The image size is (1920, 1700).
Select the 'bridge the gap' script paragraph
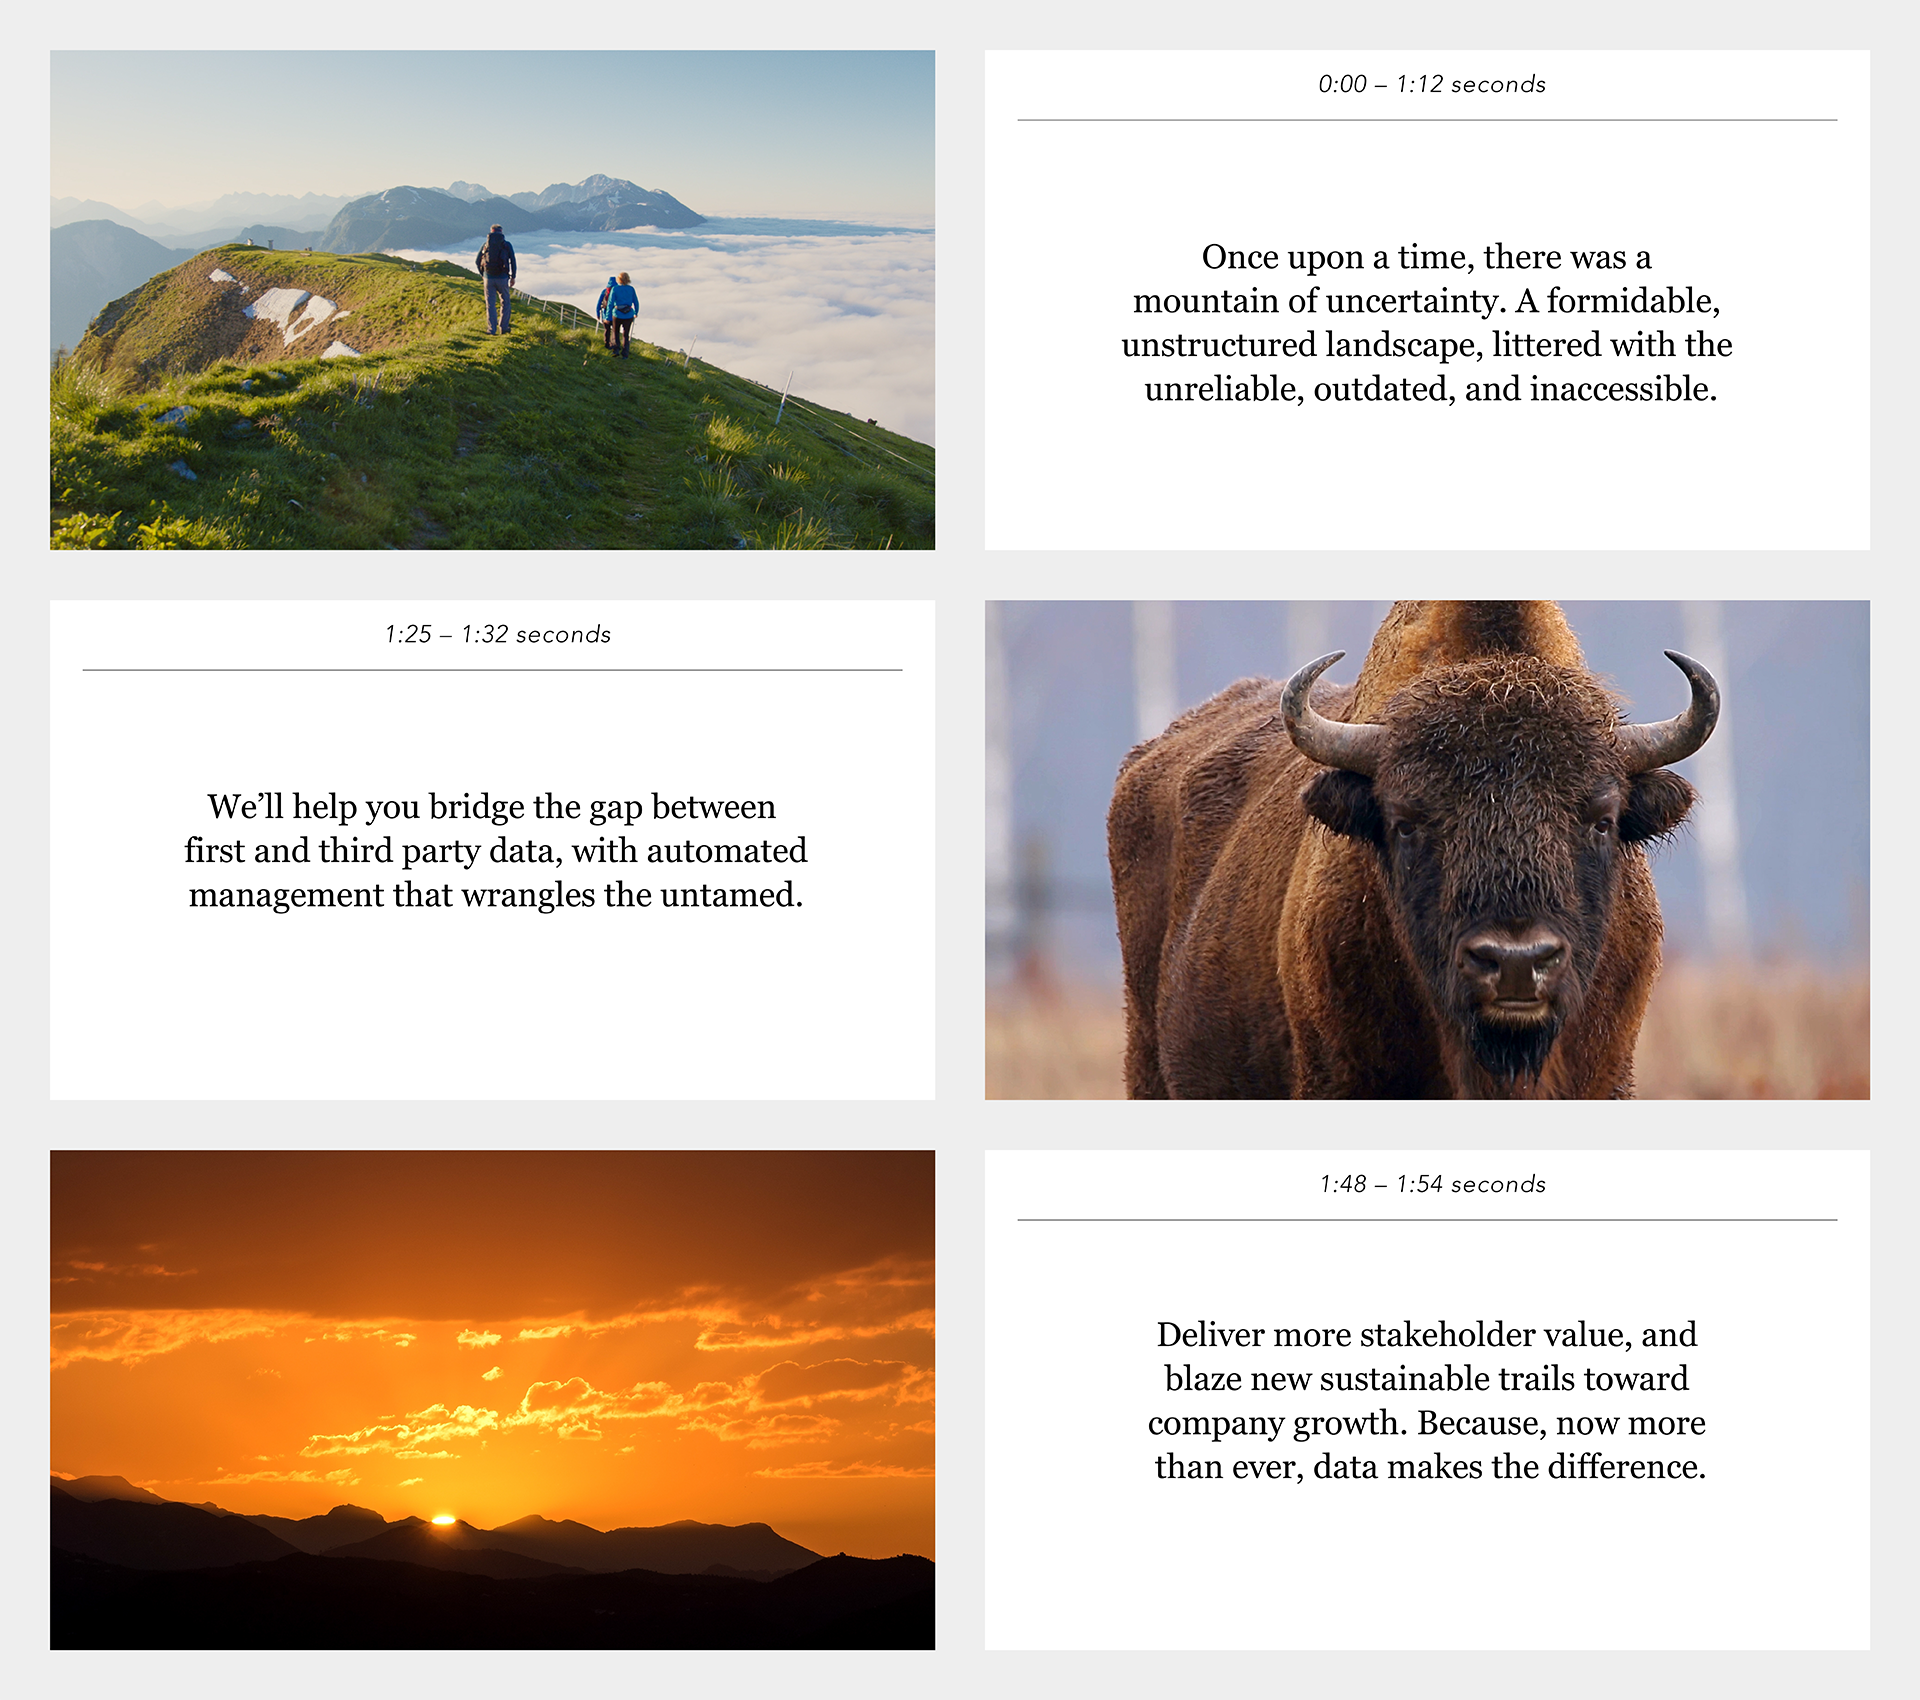click(495, 851)
